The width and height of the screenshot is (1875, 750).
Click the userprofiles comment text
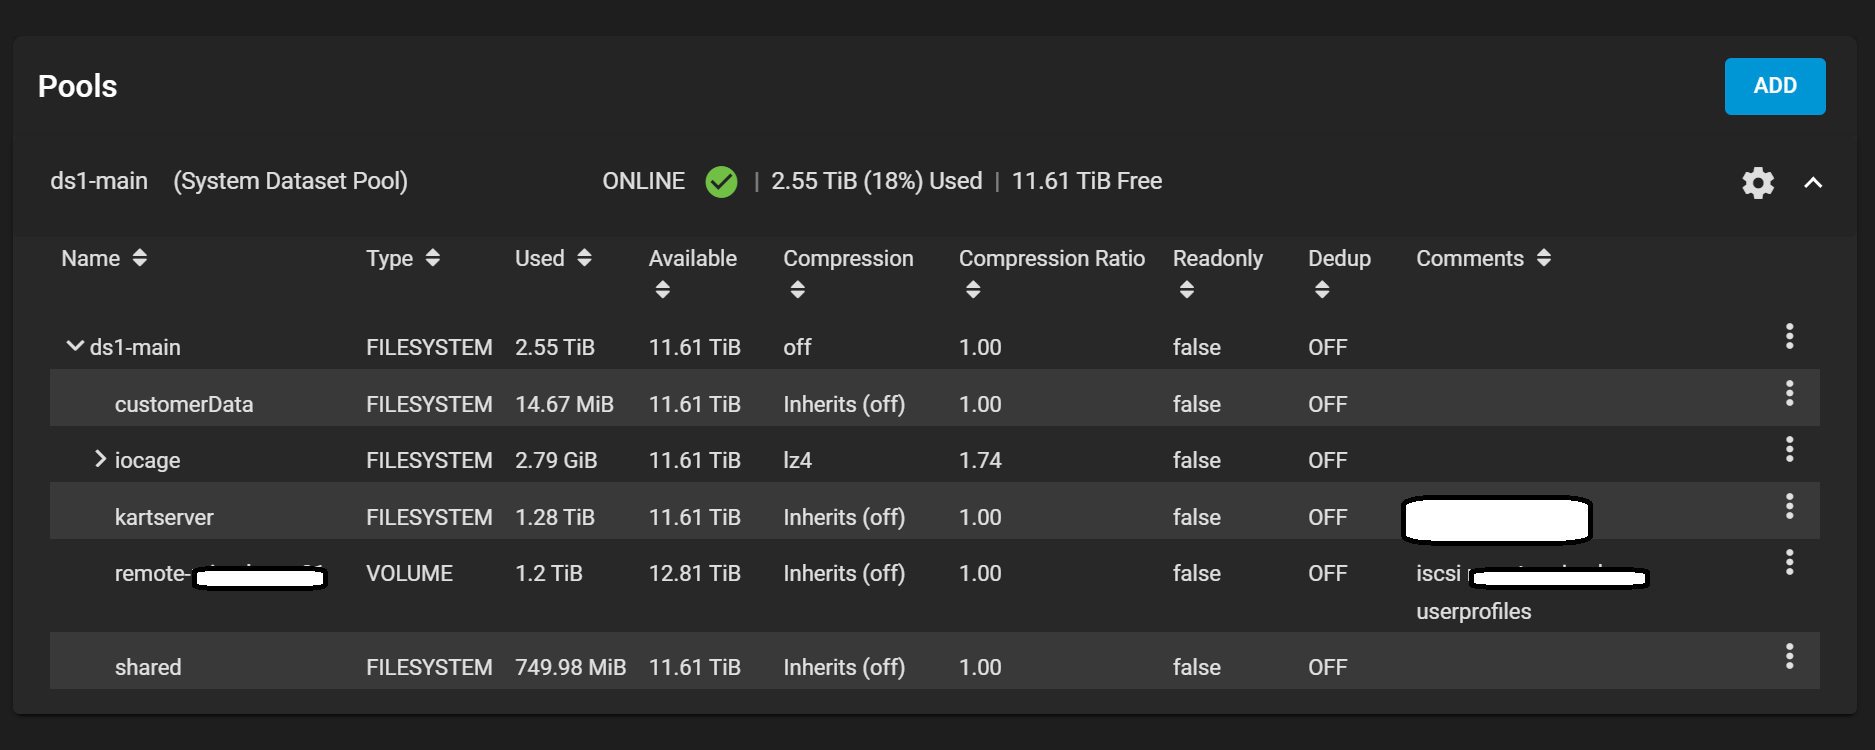coord(1474,611)
